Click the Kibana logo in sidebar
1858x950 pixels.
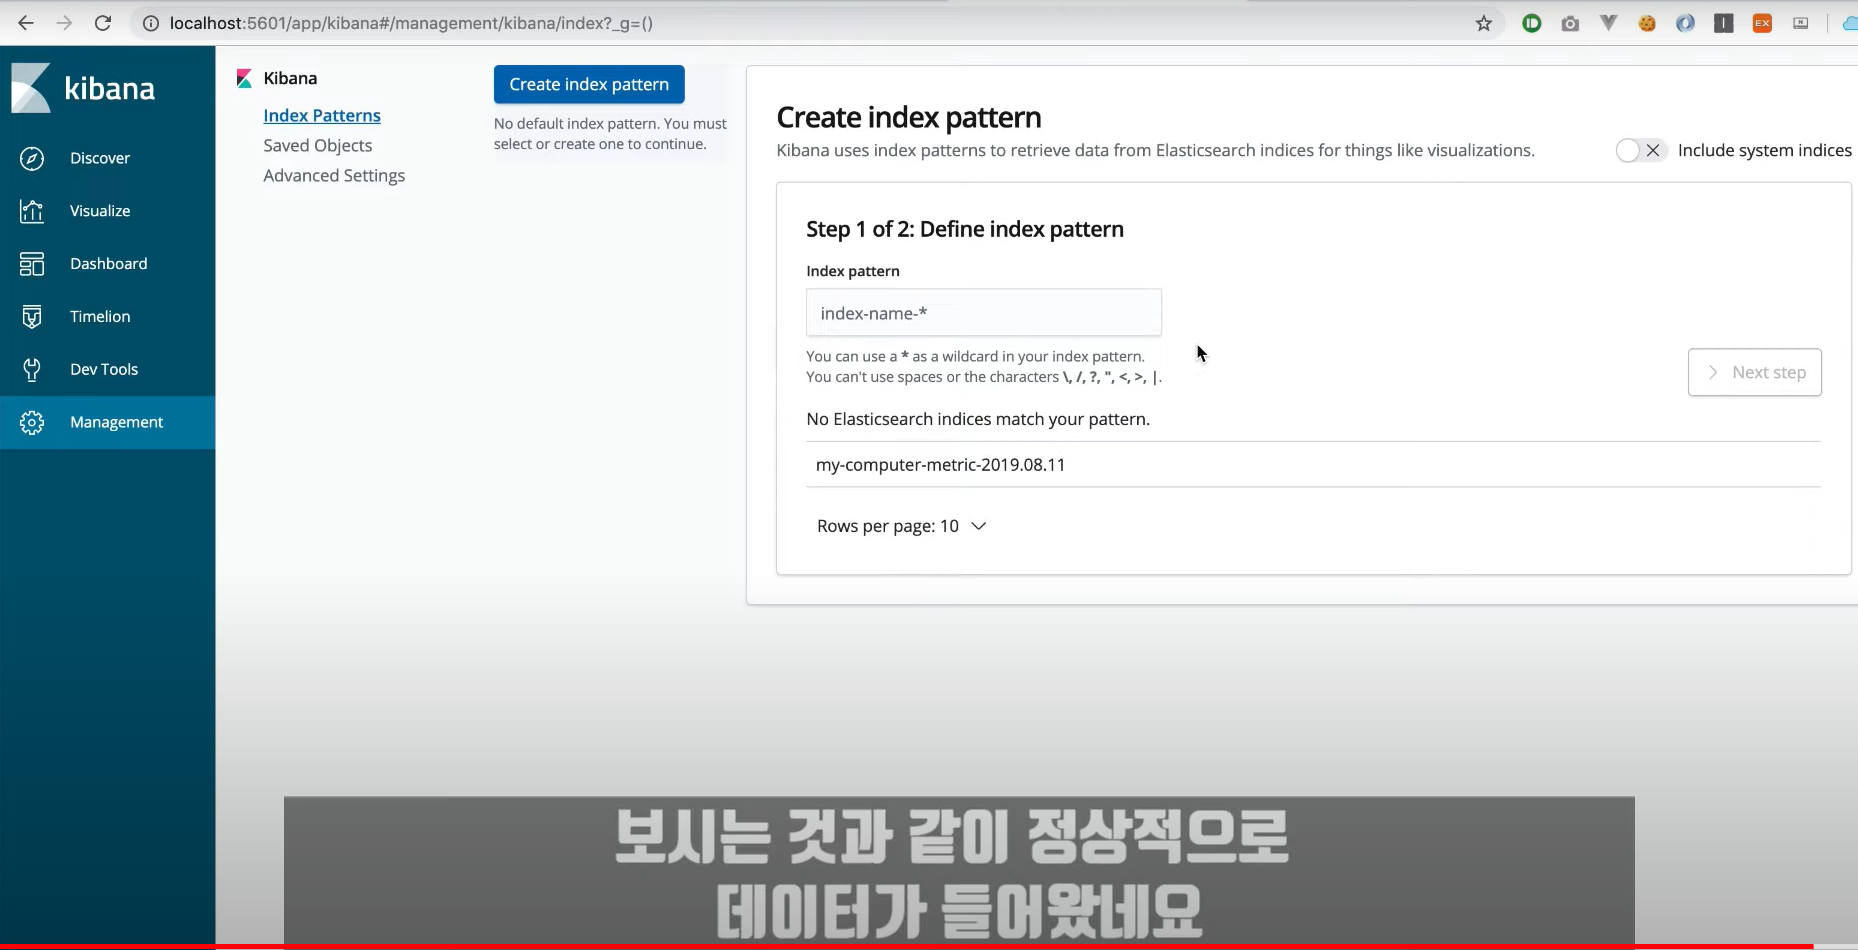[84, 88]
